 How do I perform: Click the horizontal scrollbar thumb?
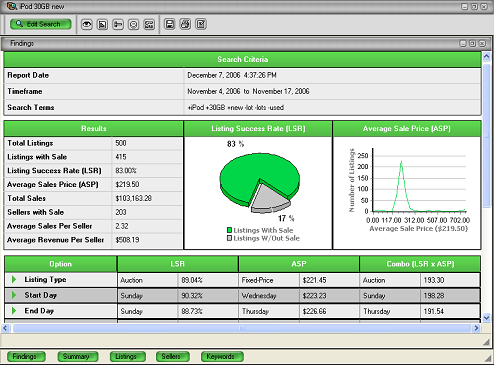[242, 328]
